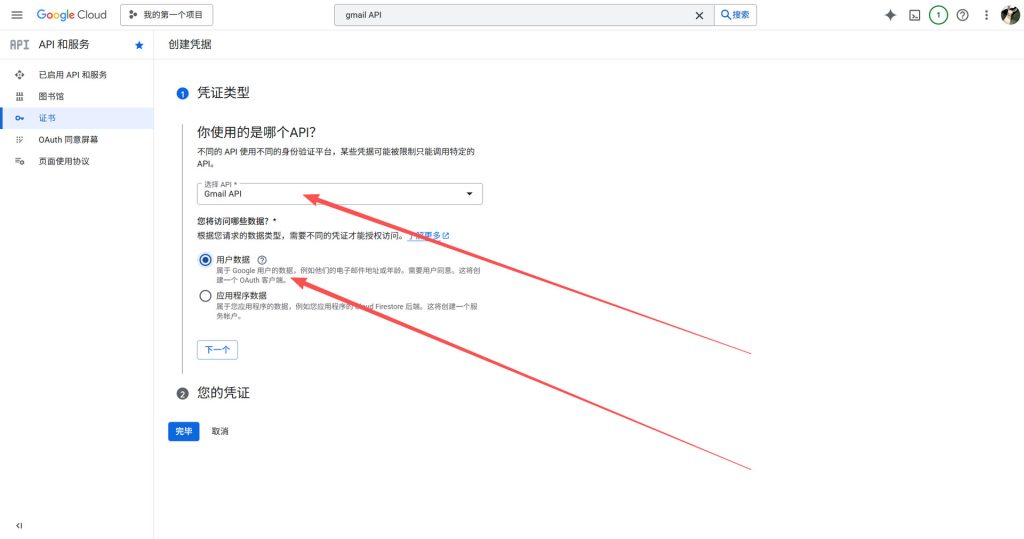Image resolution: width=1024 pixels, height=539 pixels.
Task: Click the Gemini sparkle icon
Action: pos(890,15)
